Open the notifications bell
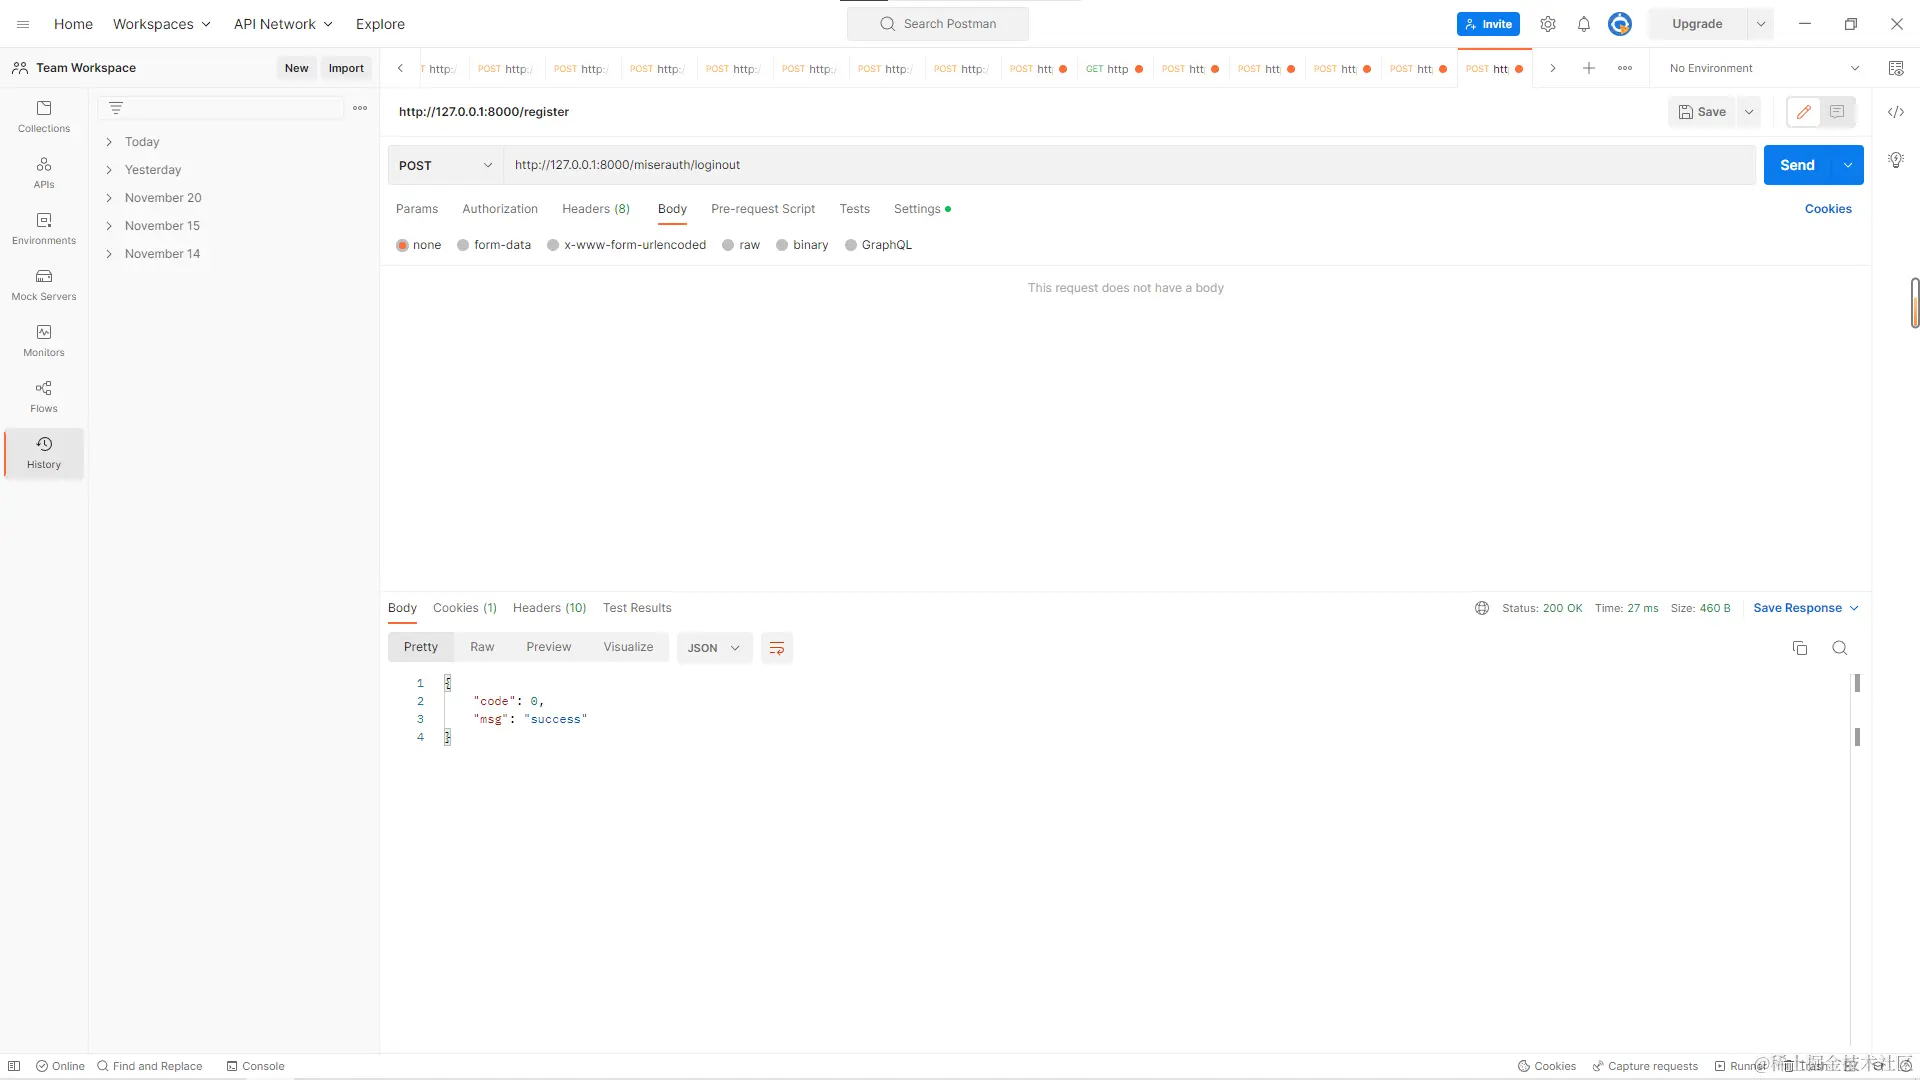This screenshot has height=1080, width=1920. (x=1584, y=24)
